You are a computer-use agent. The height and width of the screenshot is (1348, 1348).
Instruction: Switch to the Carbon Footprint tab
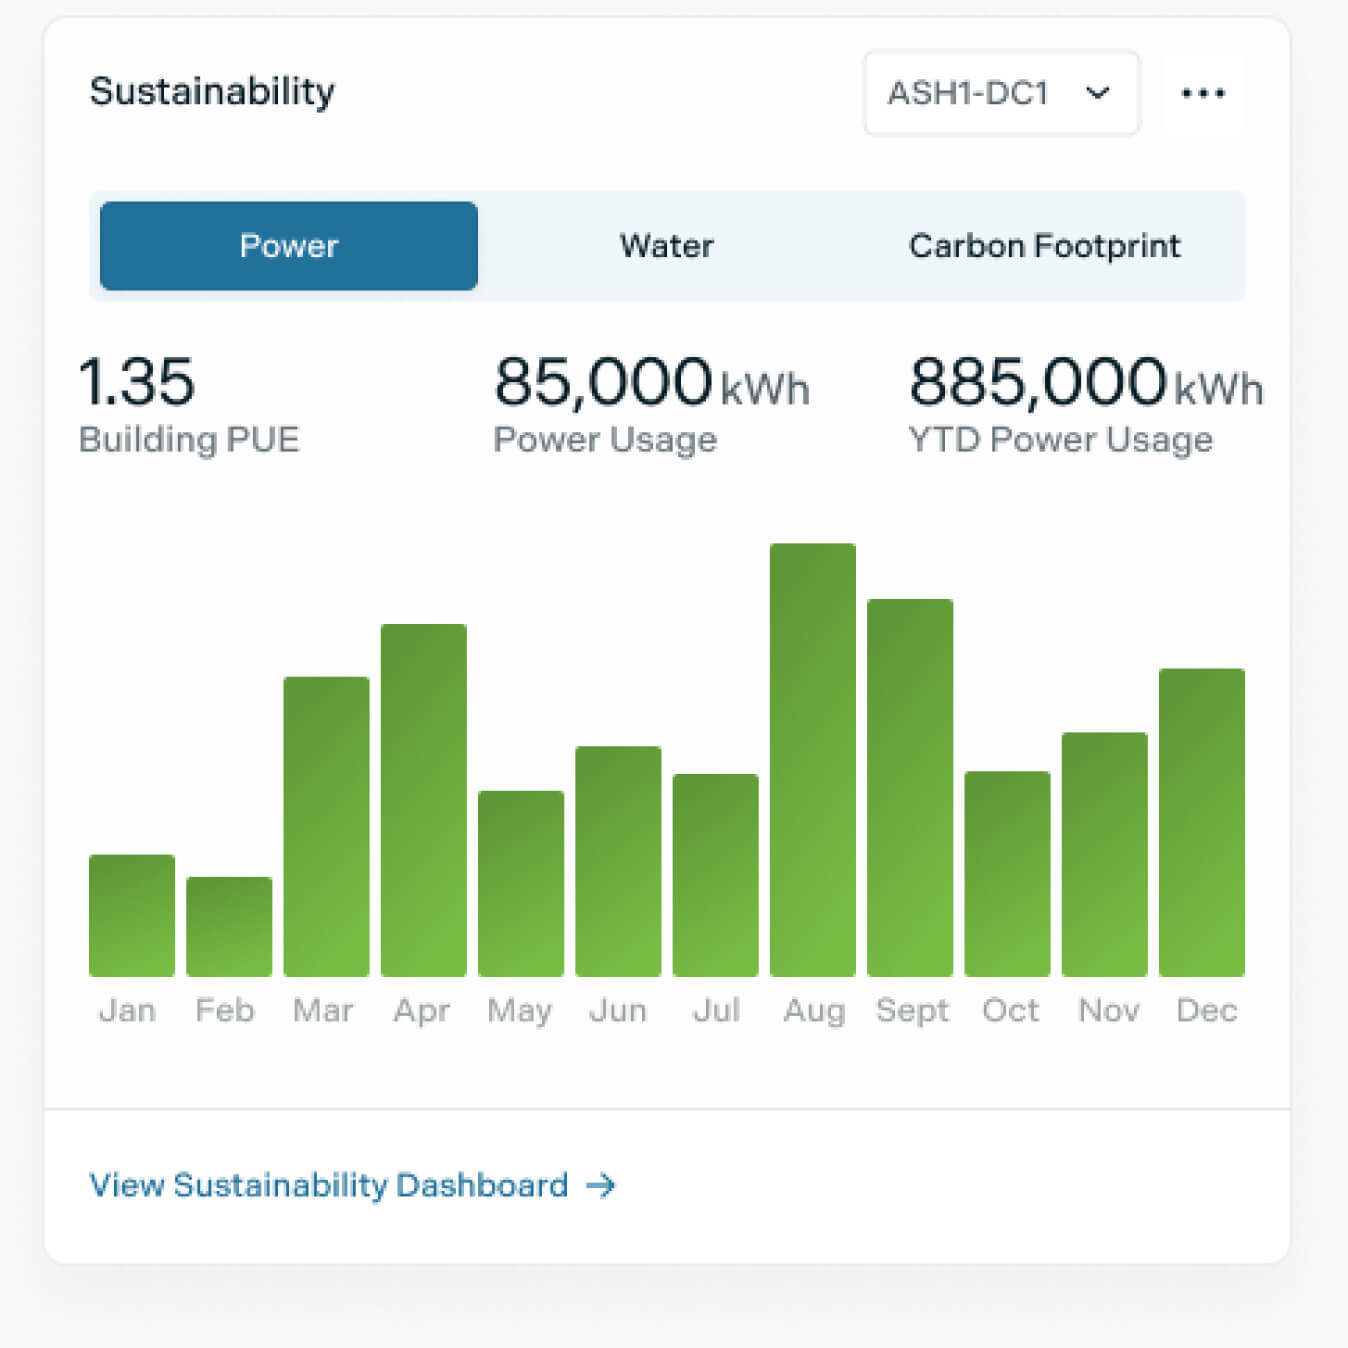(1044, 246)
